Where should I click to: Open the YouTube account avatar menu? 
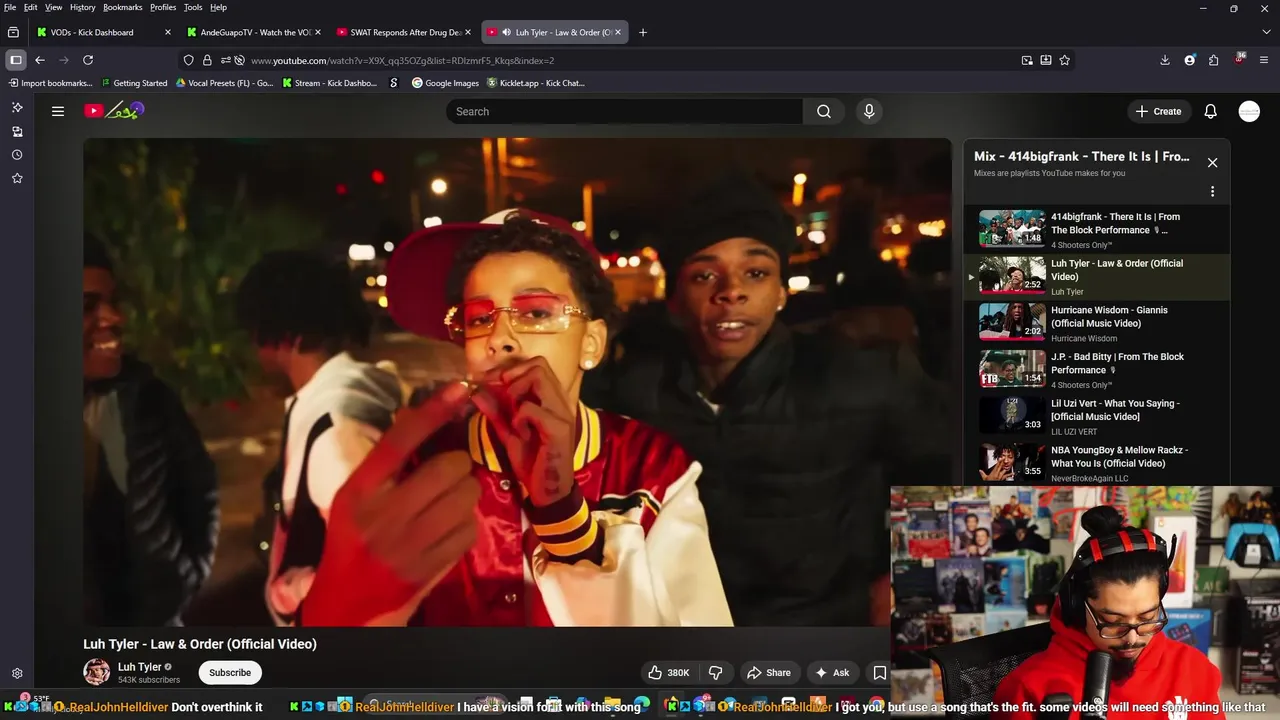[1249, 111]
